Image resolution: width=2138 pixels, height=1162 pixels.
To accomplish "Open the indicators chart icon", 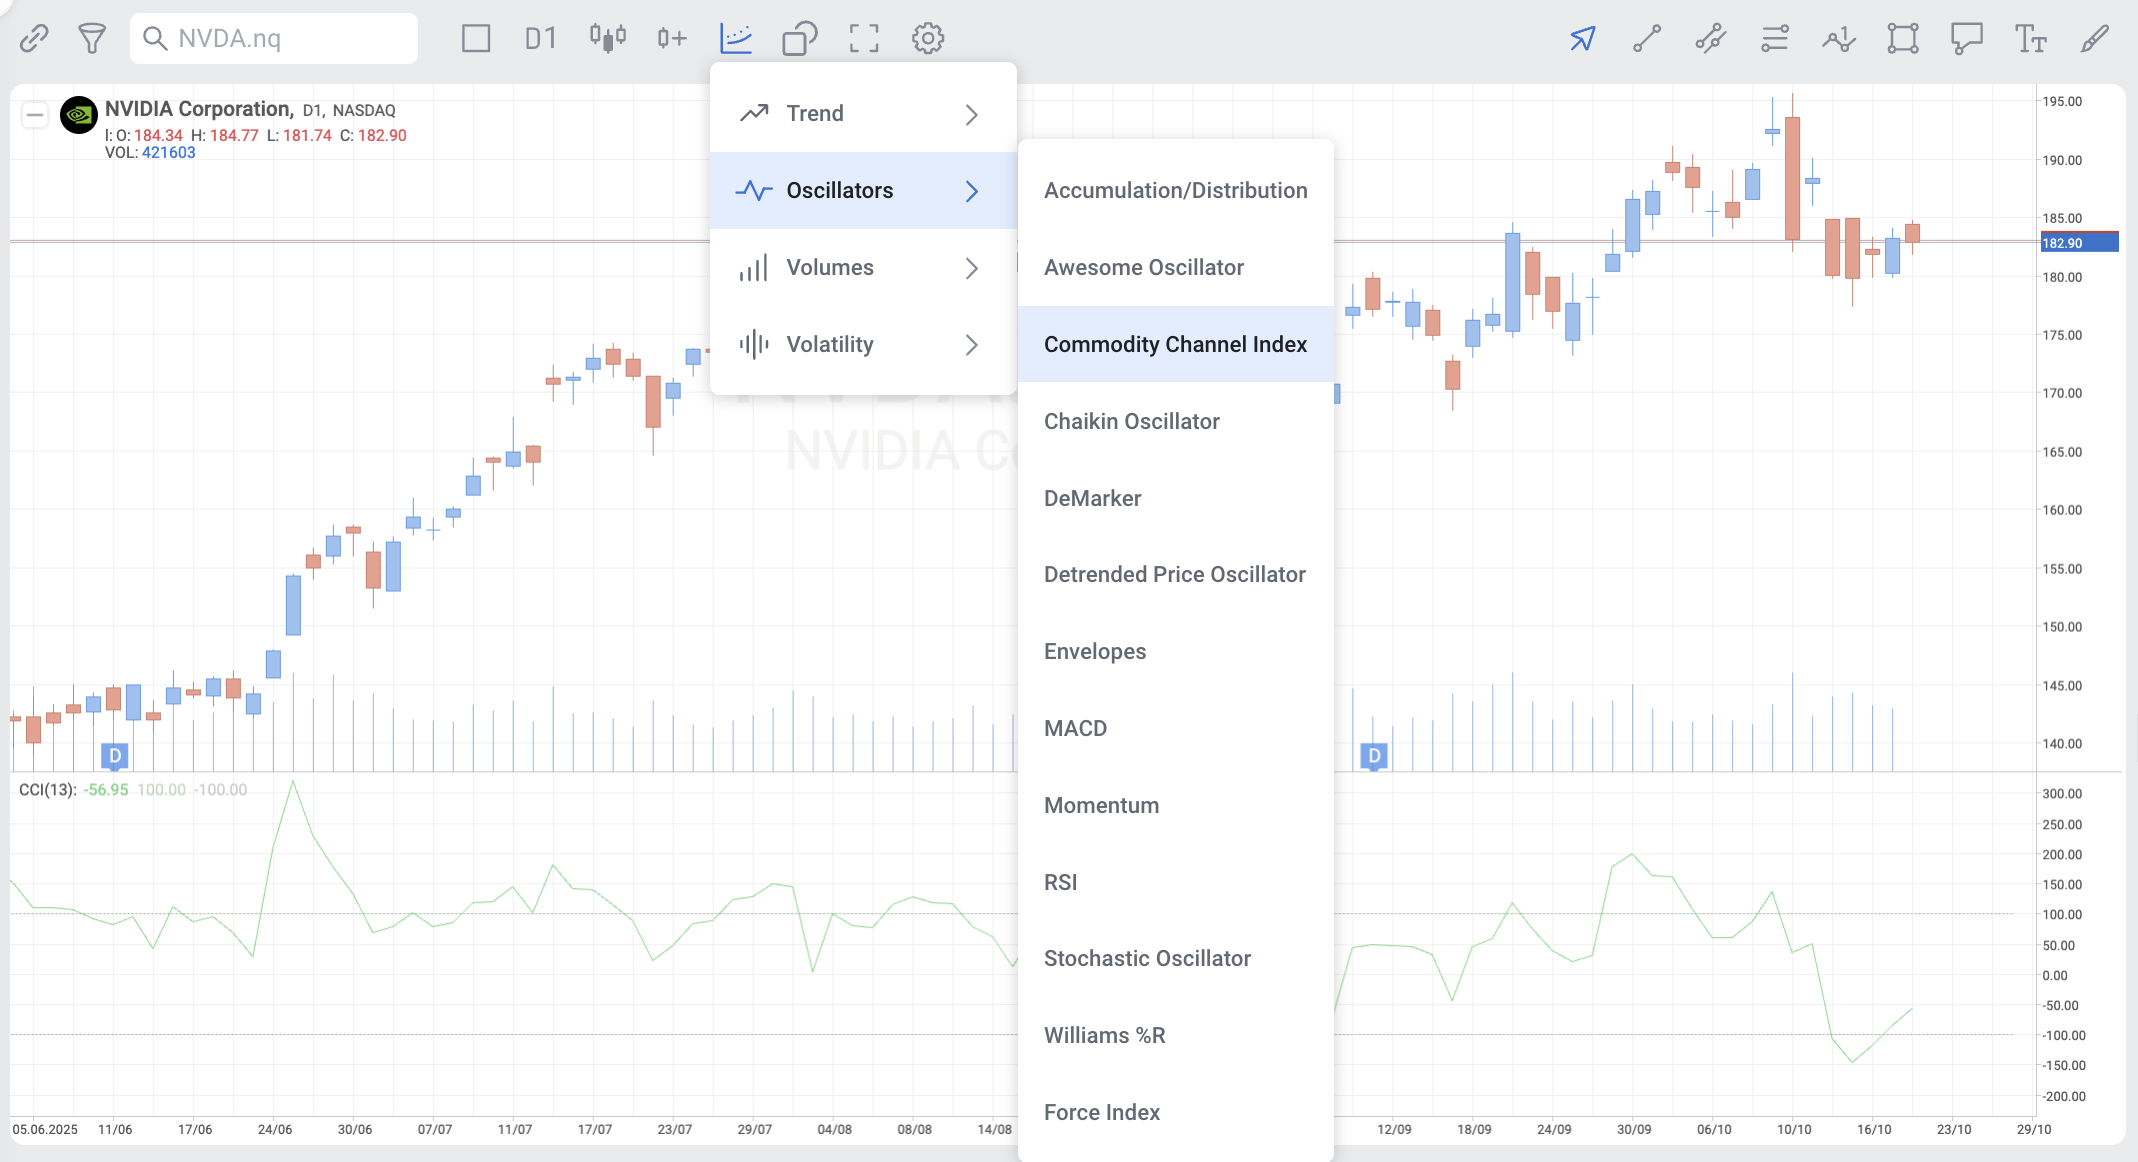I will click(736, 39).
